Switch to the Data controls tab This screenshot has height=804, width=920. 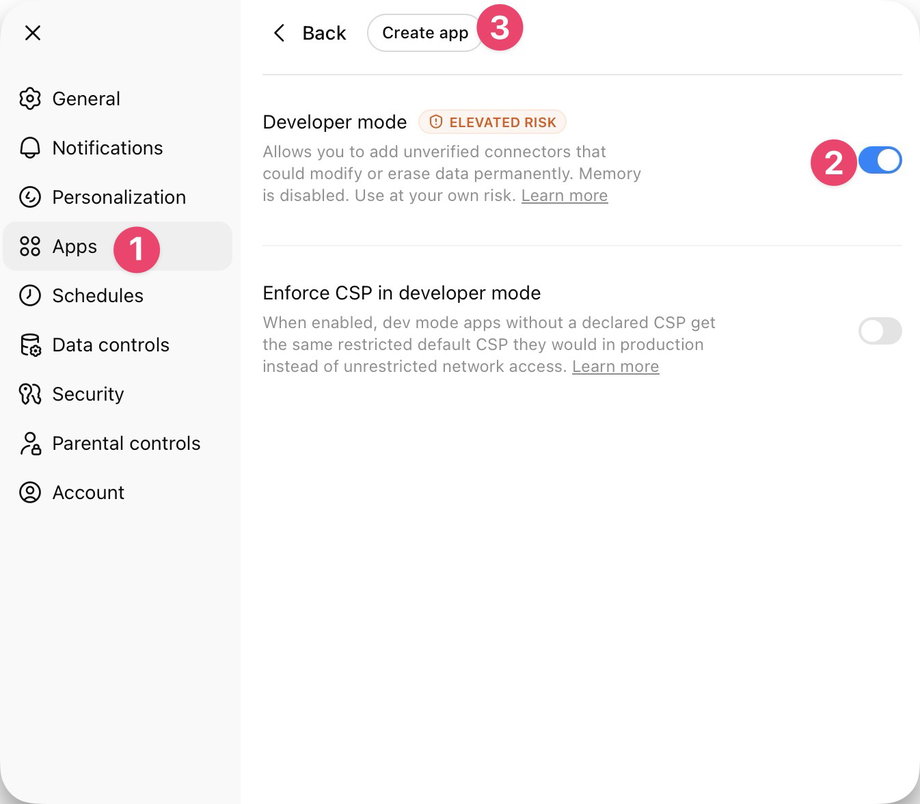pyautogui.click(x=110, y=345)
